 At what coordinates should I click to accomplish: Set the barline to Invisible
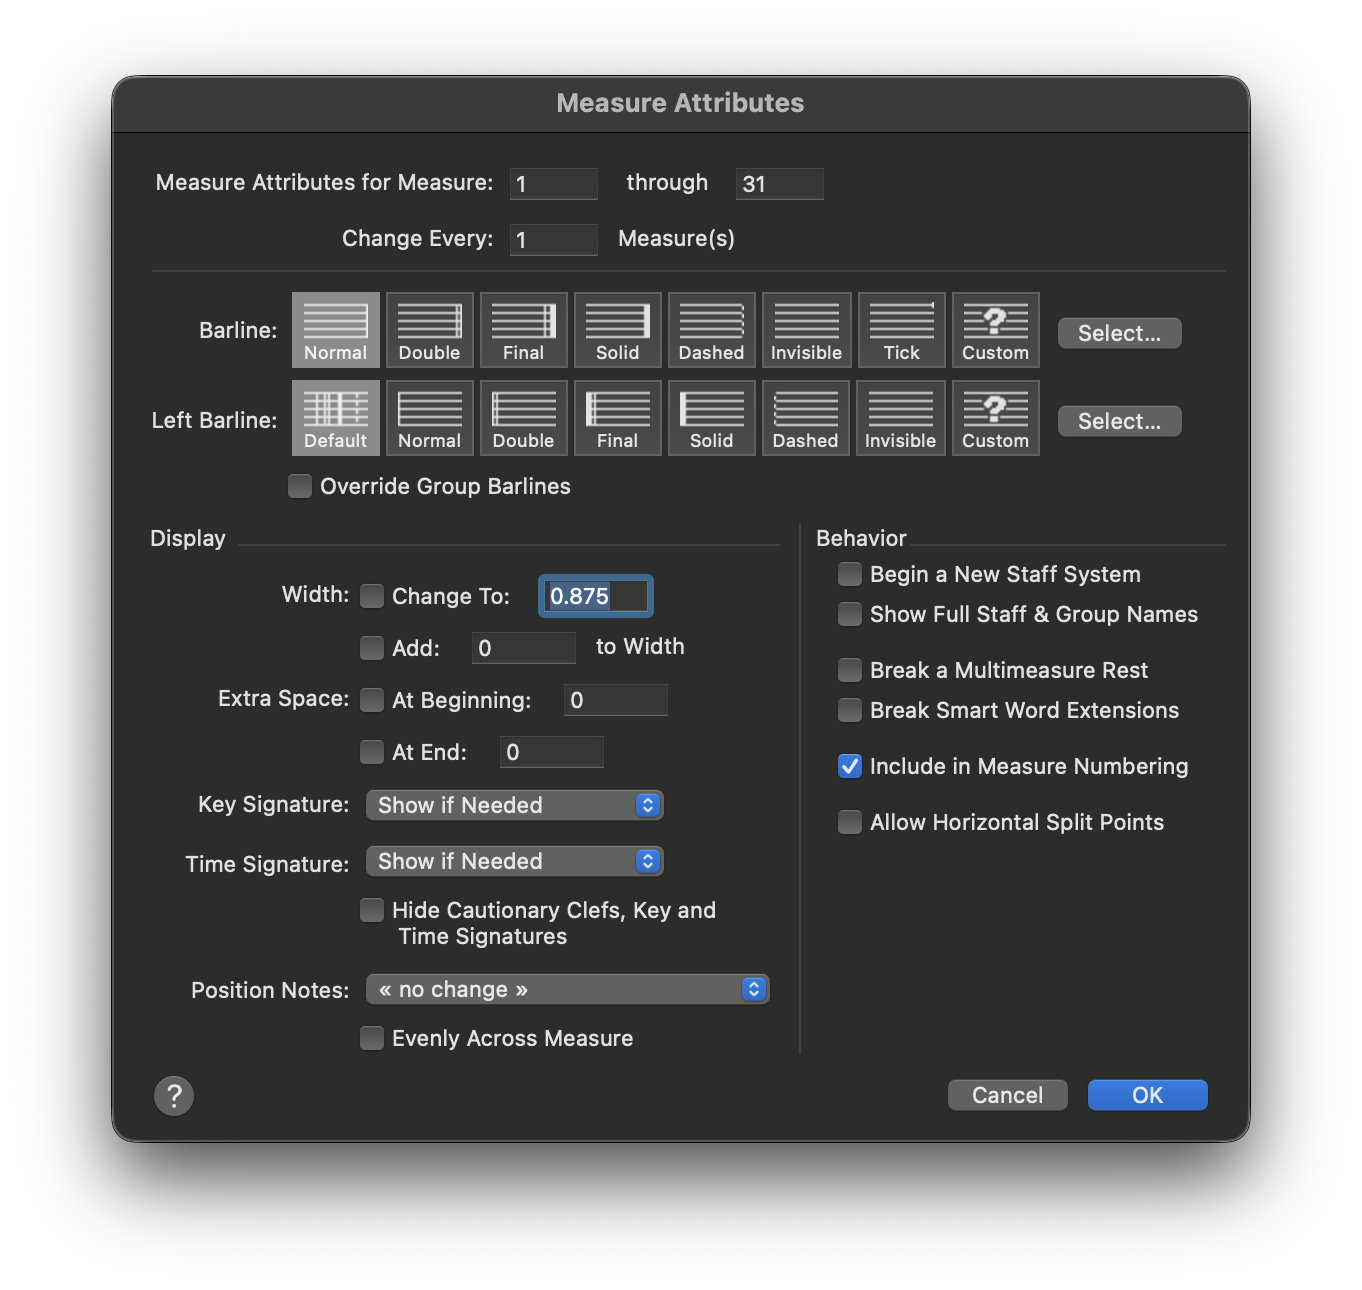tap(806, 330)
